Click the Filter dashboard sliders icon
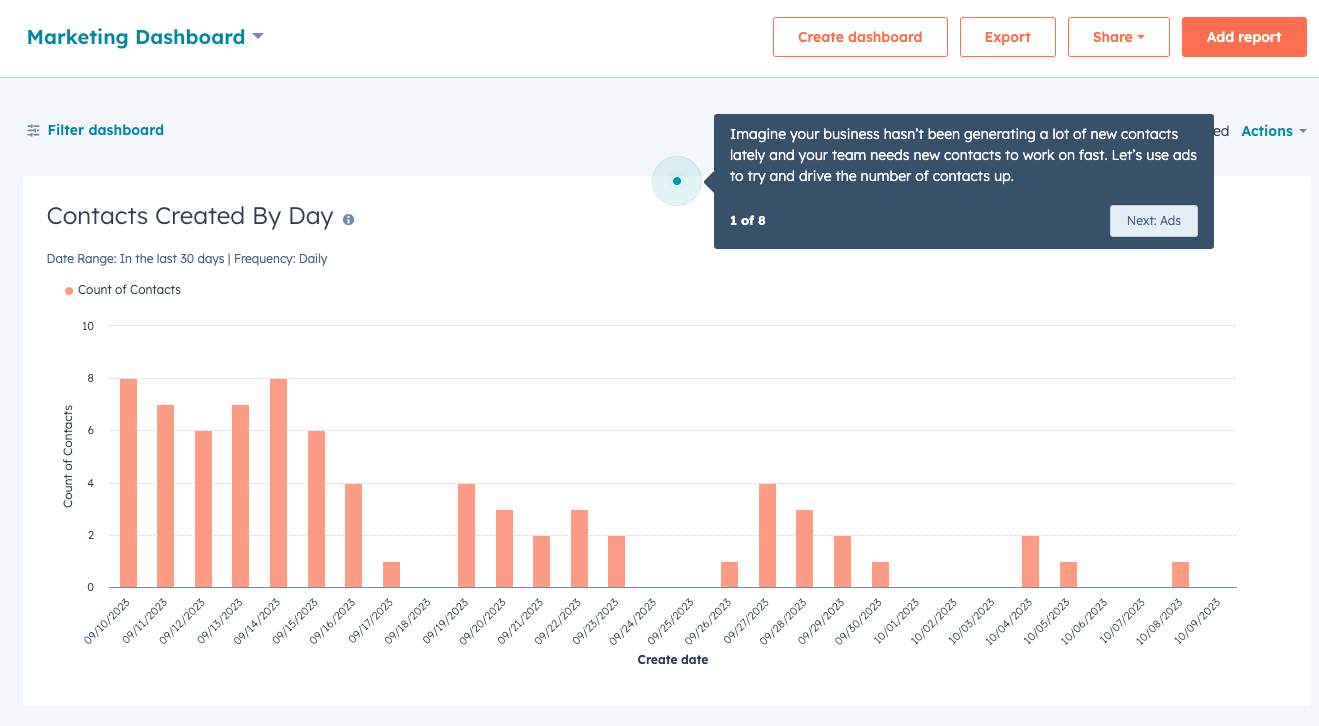 [34, 130]
